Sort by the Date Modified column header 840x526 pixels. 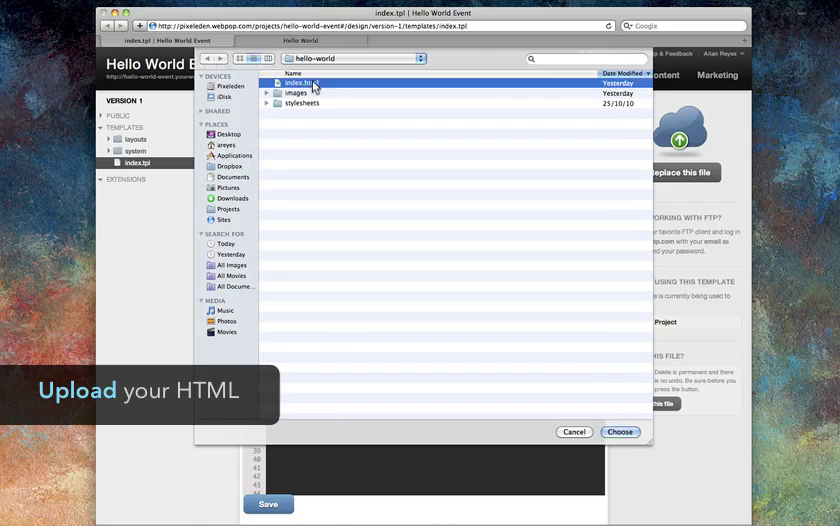(x=625, y=73)
